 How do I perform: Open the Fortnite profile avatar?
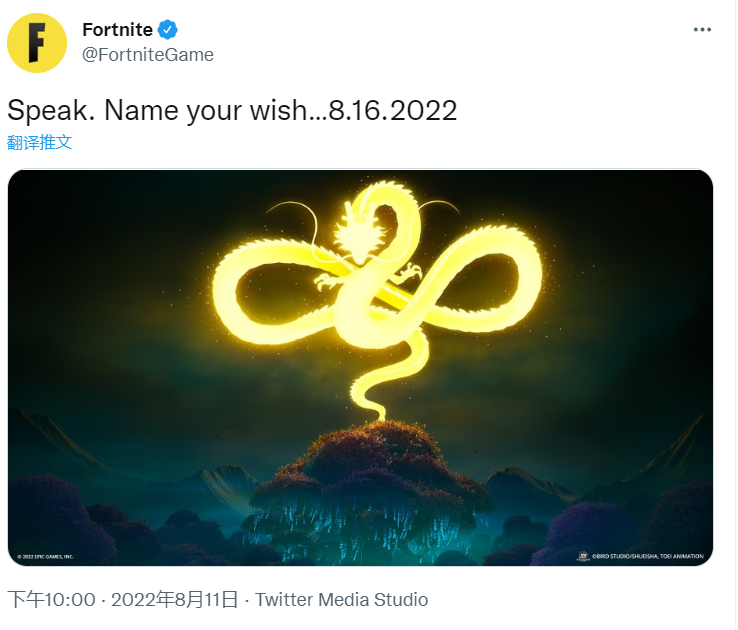tap(37, 43)
